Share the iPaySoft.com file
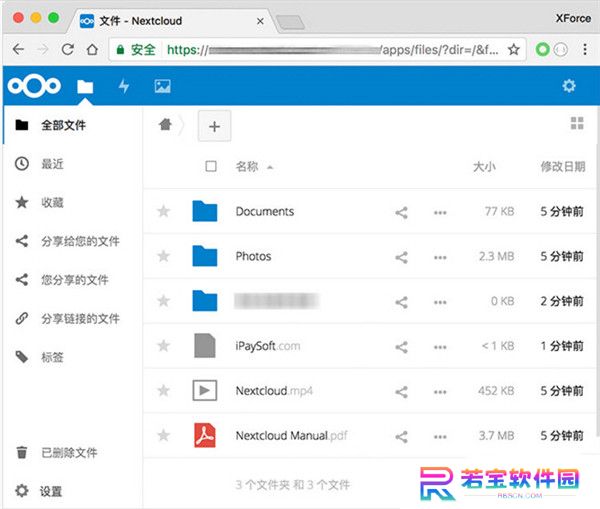Image resolution: width=600 pixels, height=509 pixels. (x=401, y=347)
